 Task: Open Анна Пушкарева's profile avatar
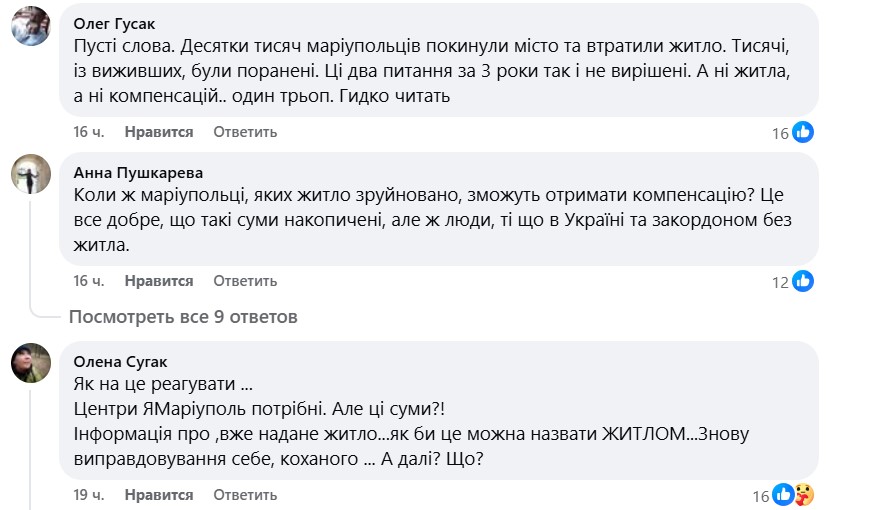[31, 176]
